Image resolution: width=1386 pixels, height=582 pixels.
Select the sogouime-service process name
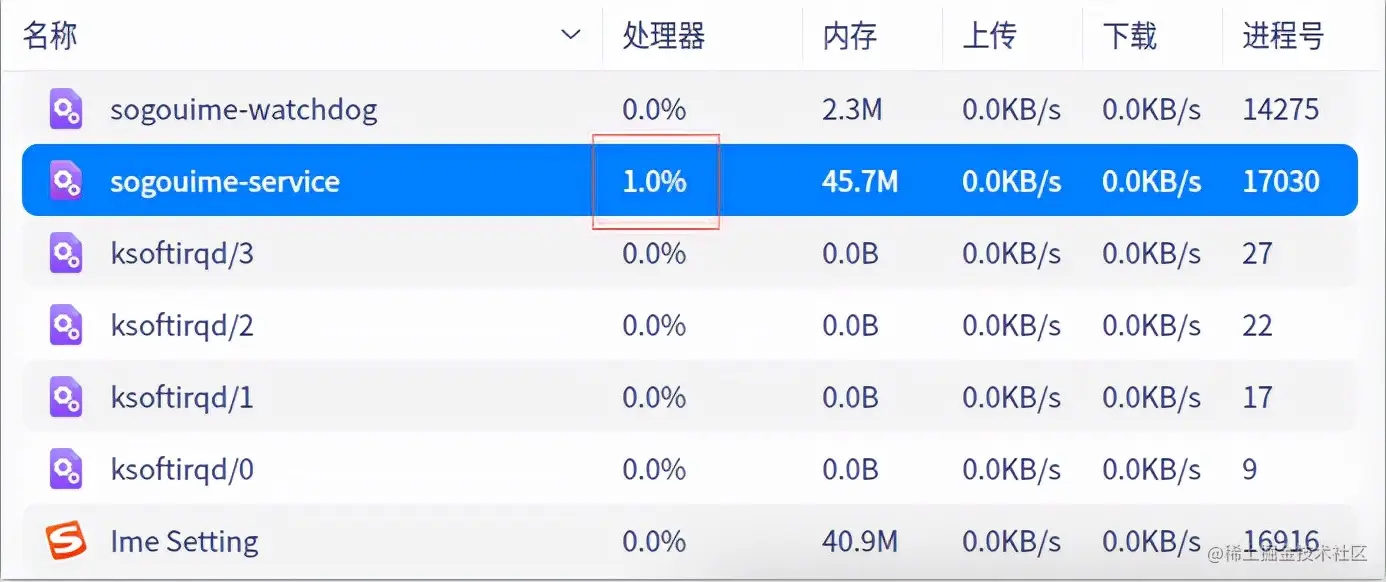tap(225, 181)
